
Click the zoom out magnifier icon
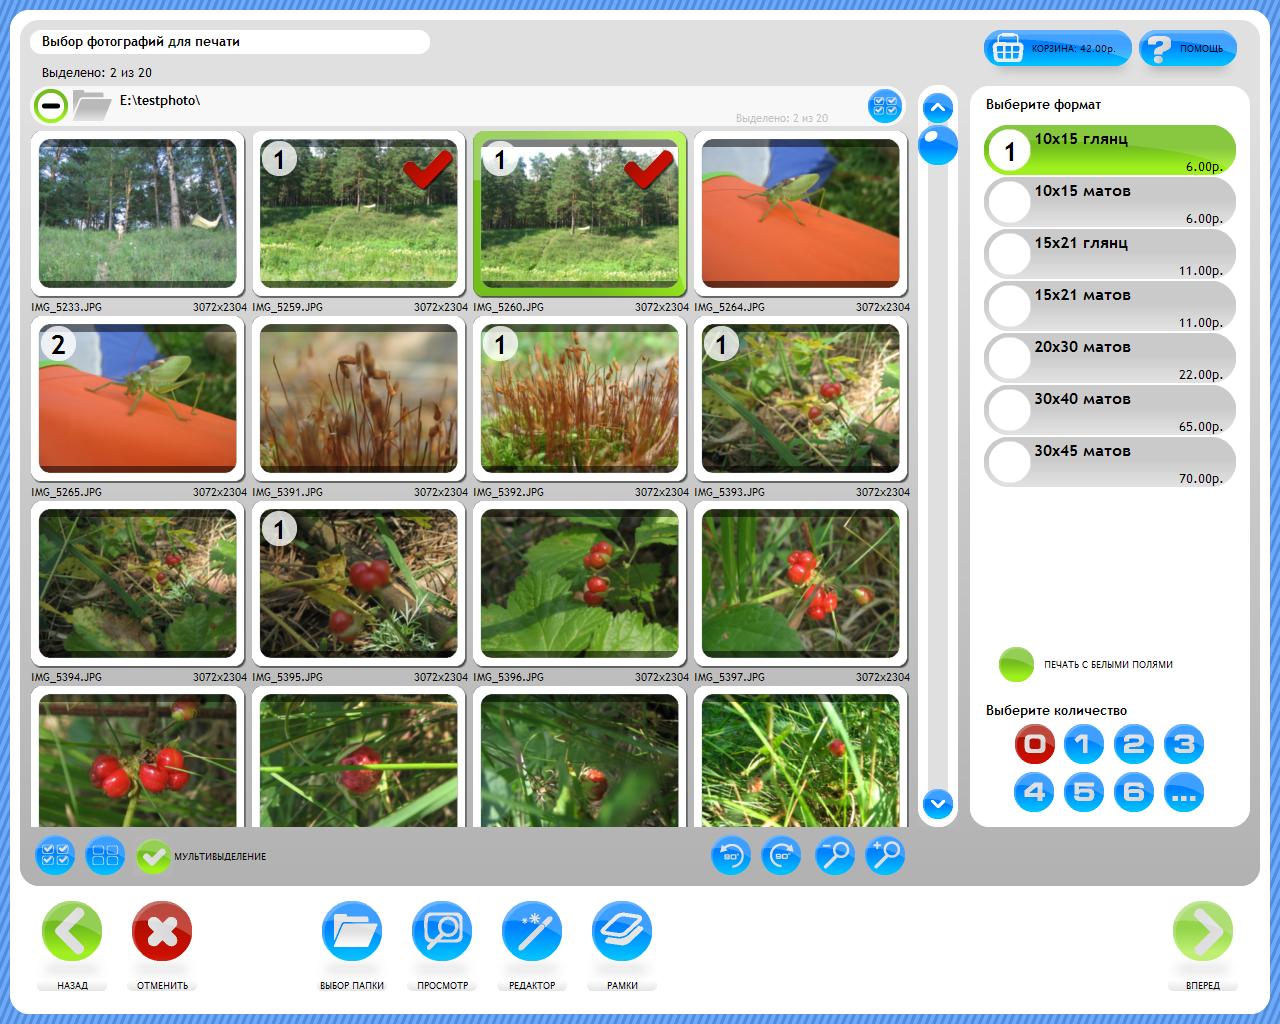pos(834,856)
